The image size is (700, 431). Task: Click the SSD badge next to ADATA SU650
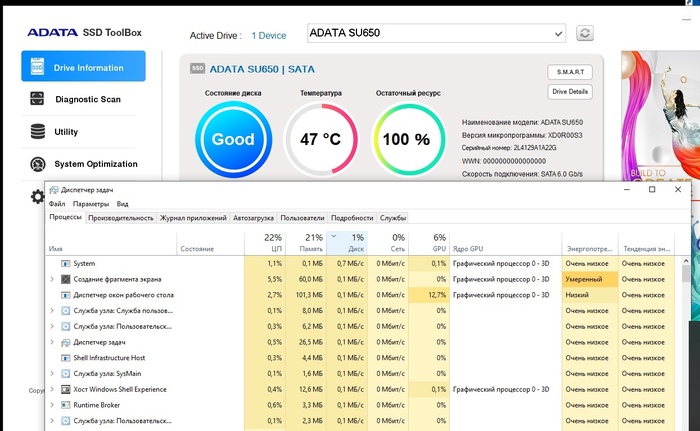coord(196,69)
